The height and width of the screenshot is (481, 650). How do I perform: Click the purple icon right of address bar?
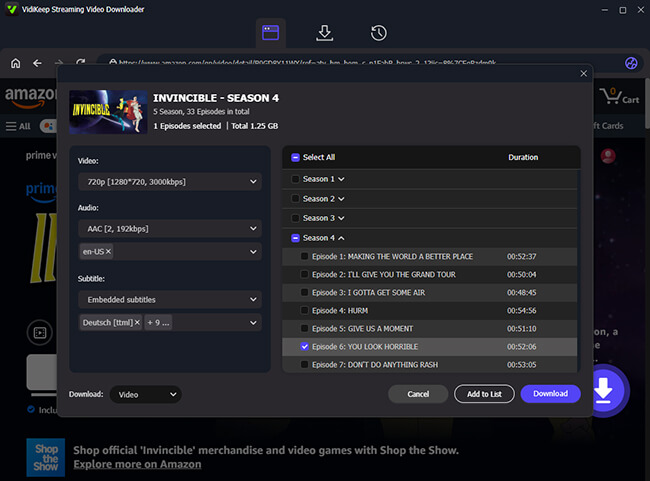click(631, 63)
